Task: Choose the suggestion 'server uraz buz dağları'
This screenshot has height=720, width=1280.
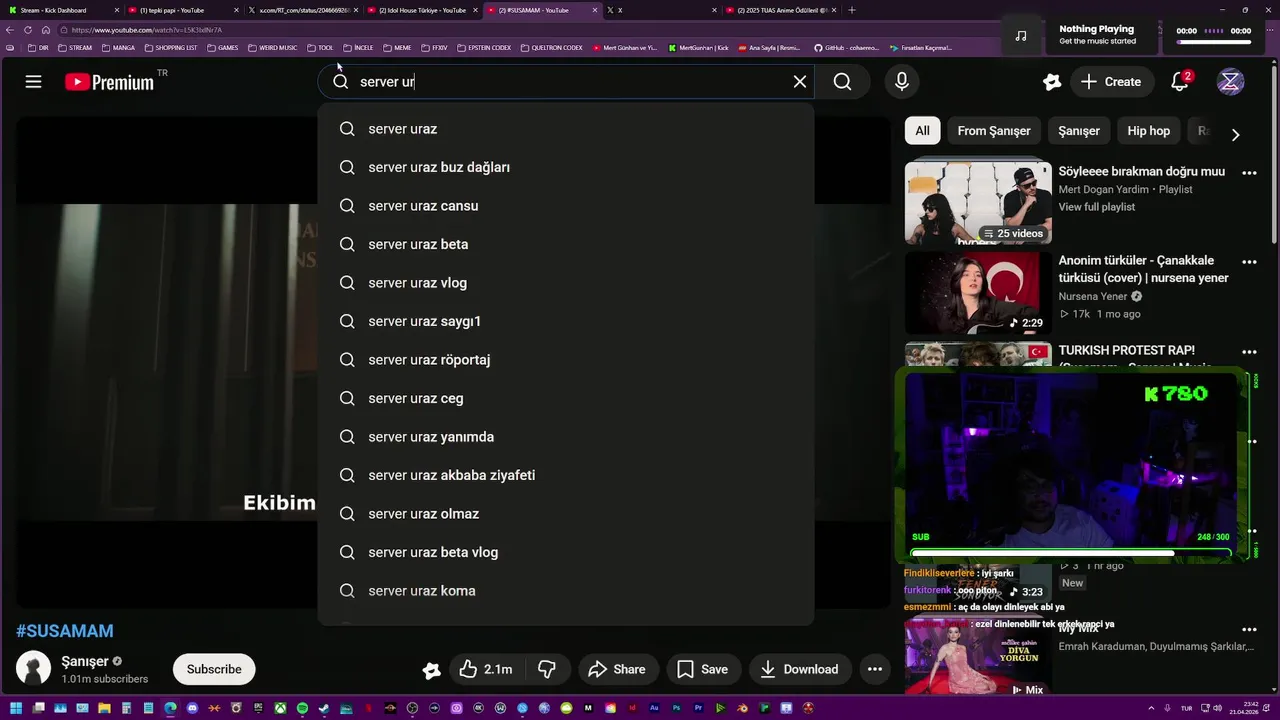Action: [566, 167]
